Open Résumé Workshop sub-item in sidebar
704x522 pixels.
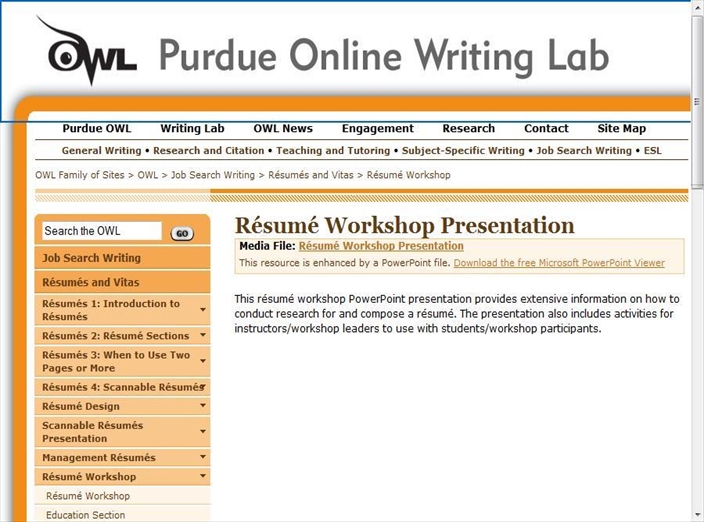pos(88,496)
